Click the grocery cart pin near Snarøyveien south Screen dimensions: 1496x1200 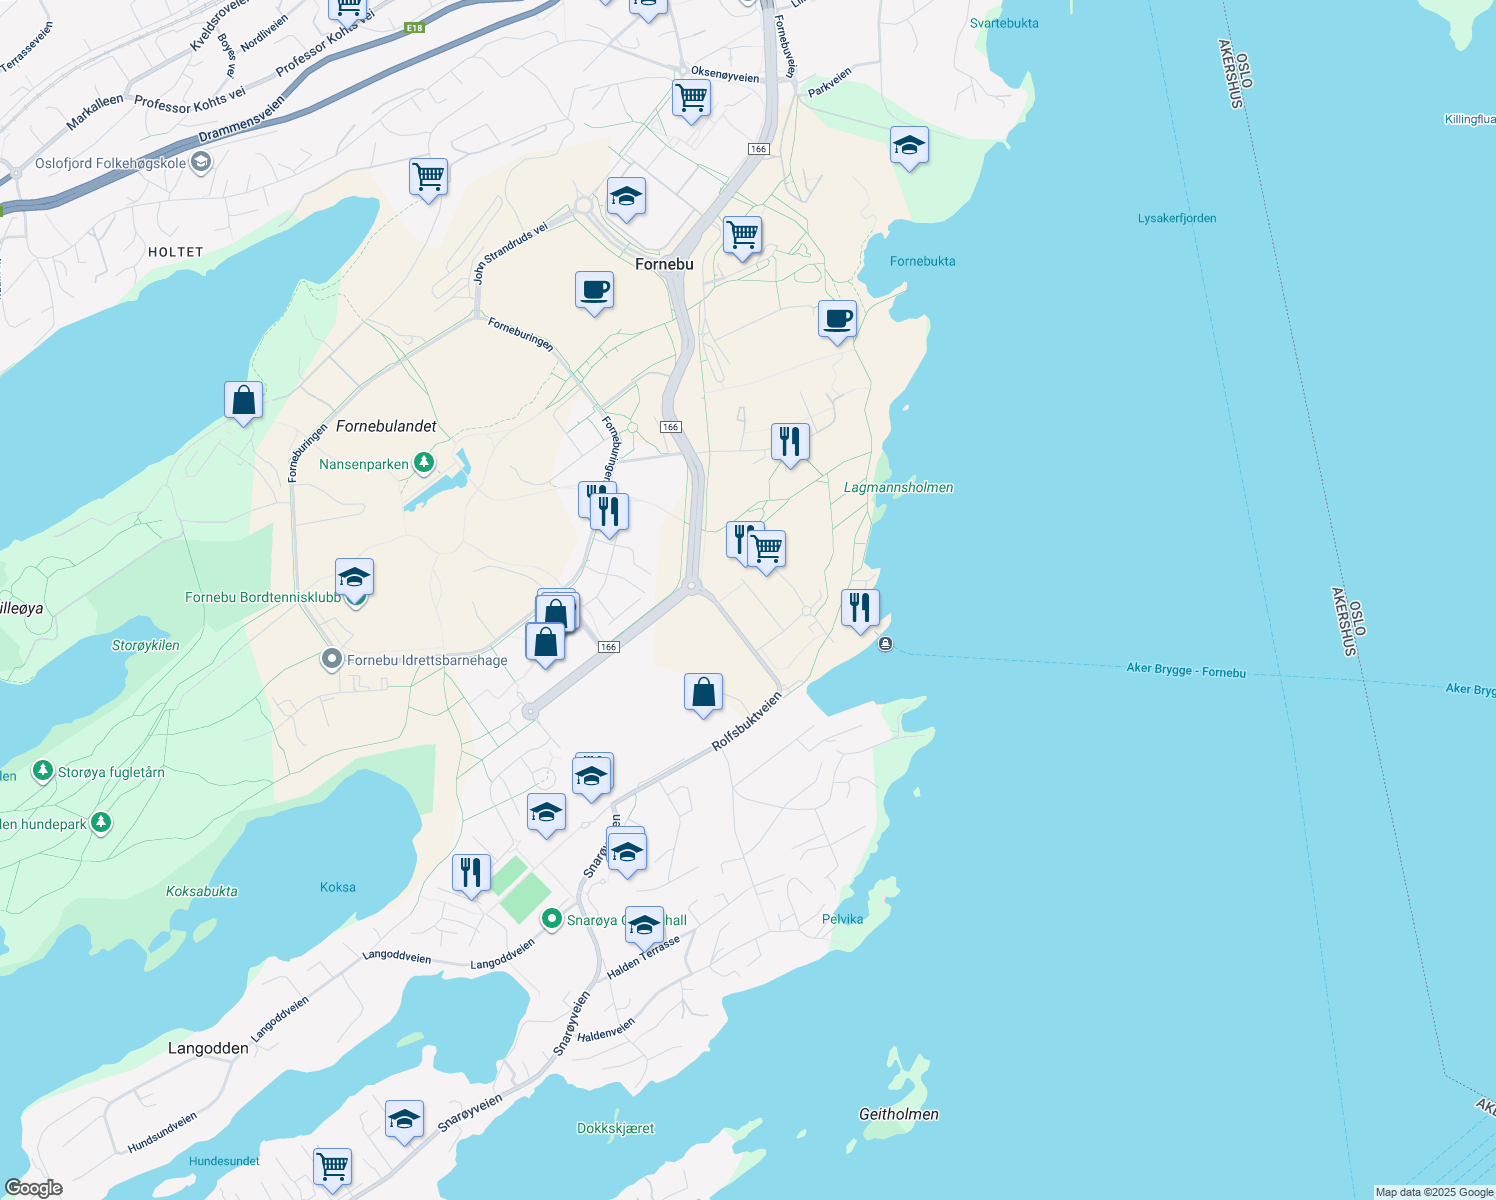click(x=332, y=1167)
